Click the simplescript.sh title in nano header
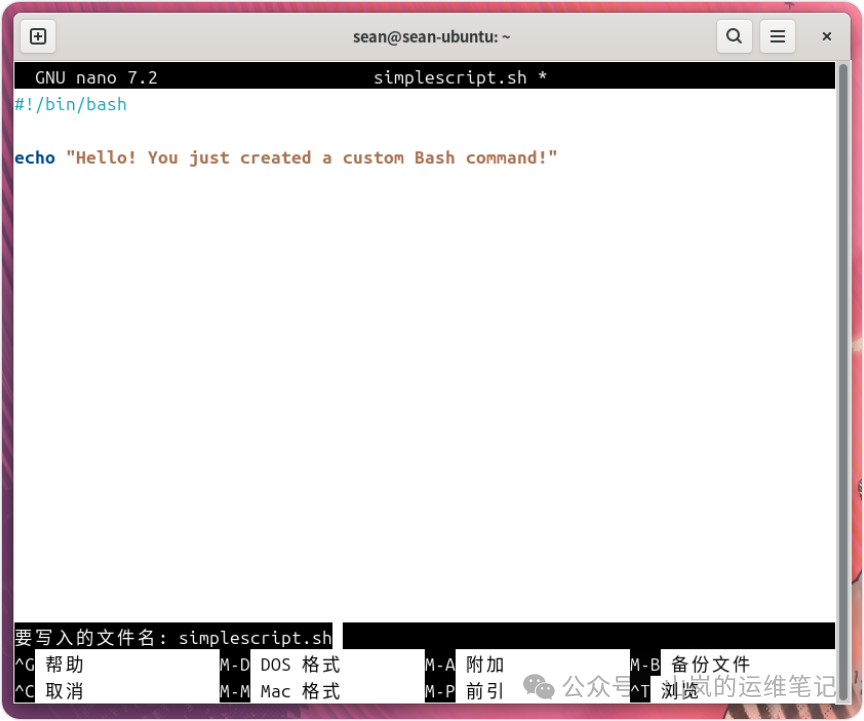 (452, 77)
